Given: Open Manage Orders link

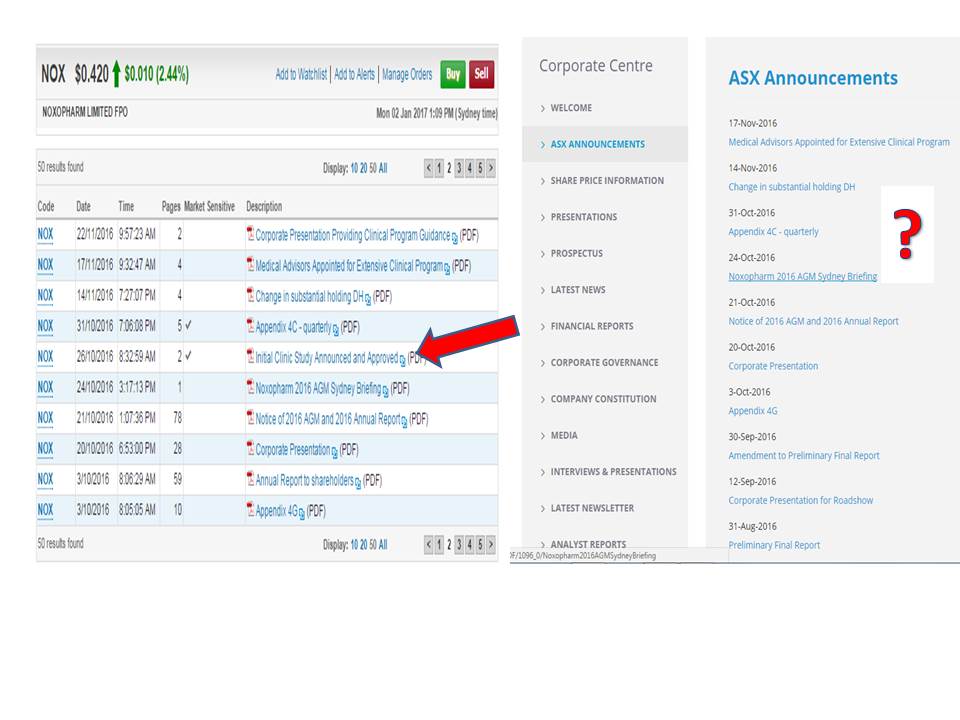Looking at the screenshot, I should 407,75.
